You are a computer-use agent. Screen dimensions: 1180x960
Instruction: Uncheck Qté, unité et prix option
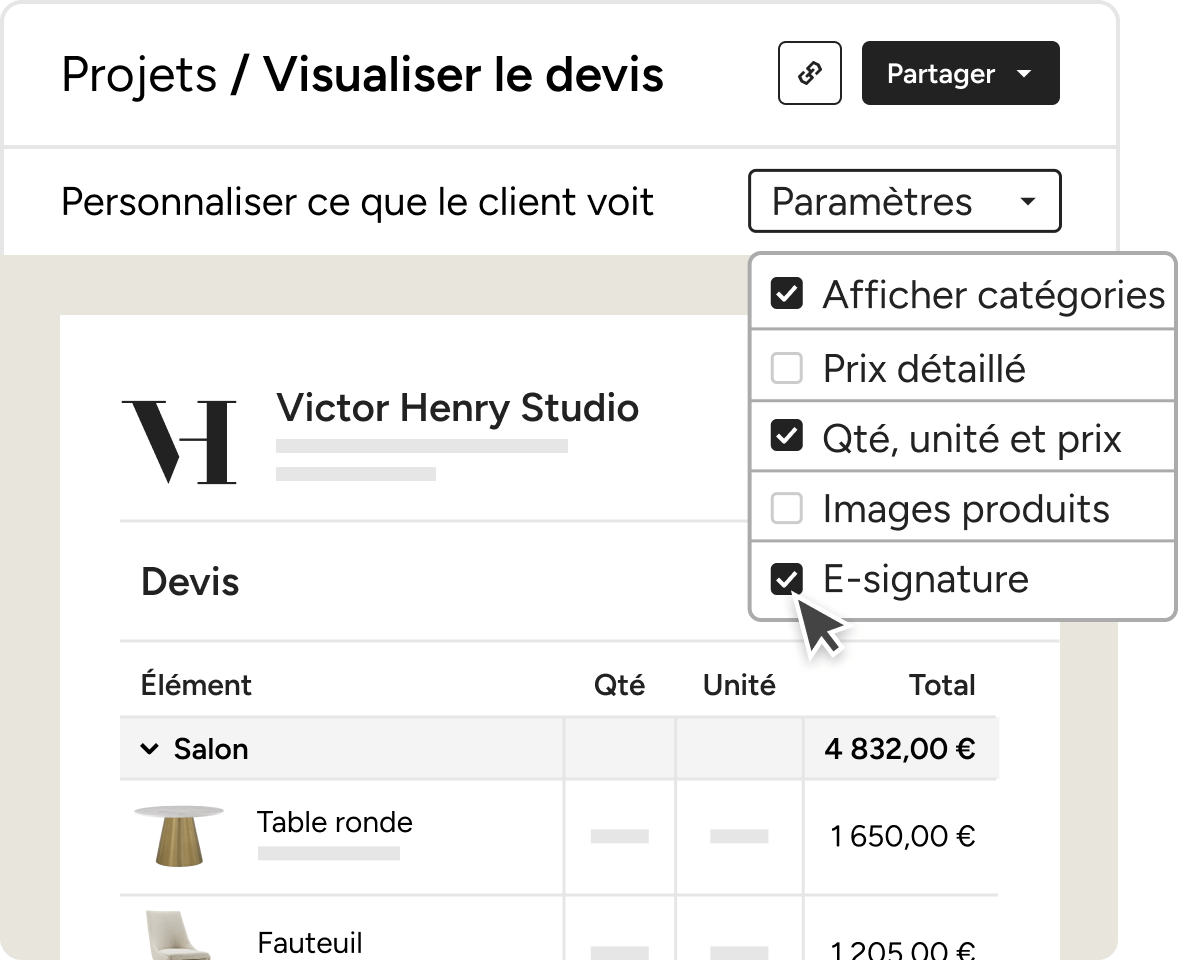point(787,436)
